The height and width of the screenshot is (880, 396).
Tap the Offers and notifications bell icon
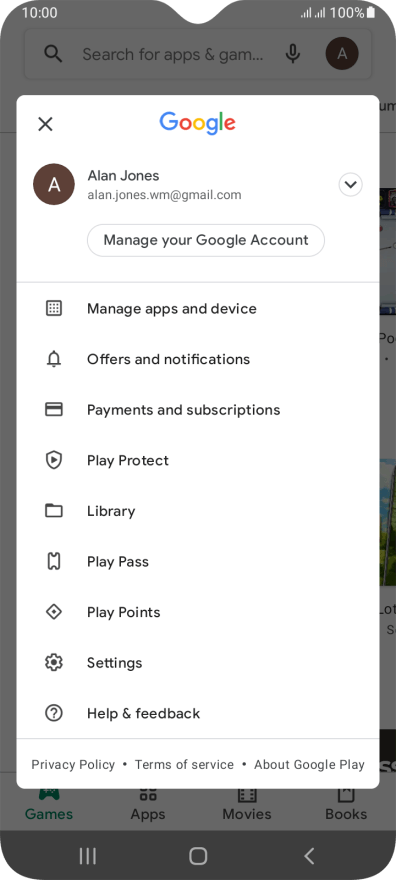(x=54, y=359)
